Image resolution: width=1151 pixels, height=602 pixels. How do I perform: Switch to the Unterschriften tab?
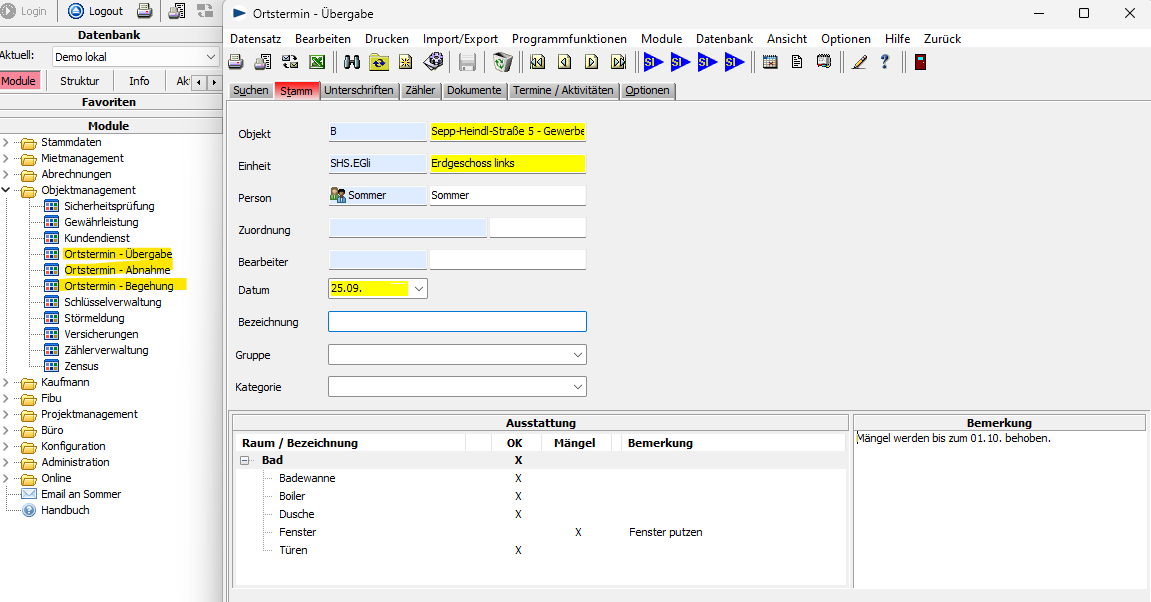tap(359, 90)
